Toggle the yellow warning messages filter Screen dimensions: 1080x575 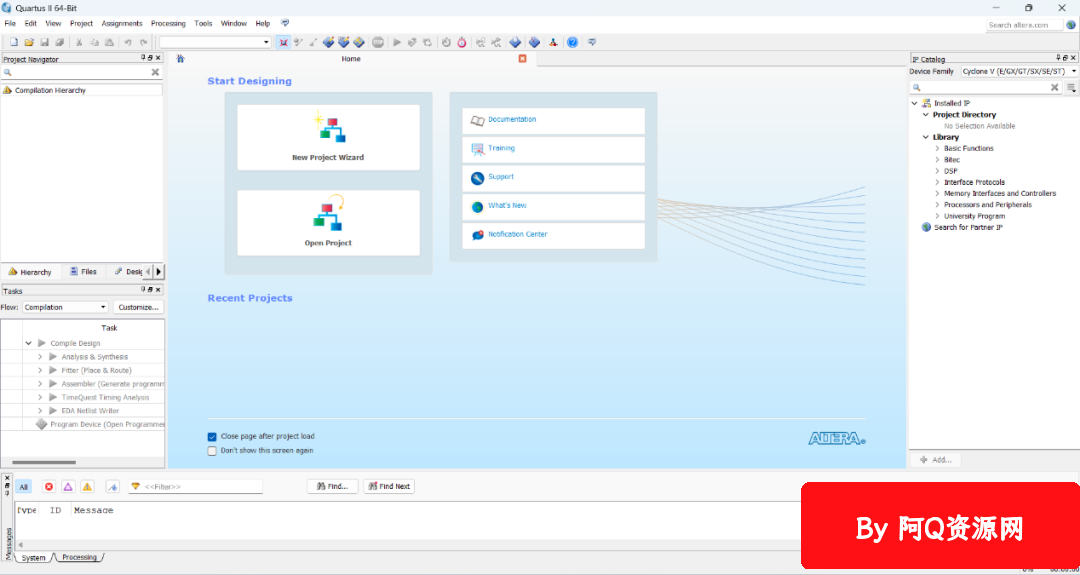(87, 487)
